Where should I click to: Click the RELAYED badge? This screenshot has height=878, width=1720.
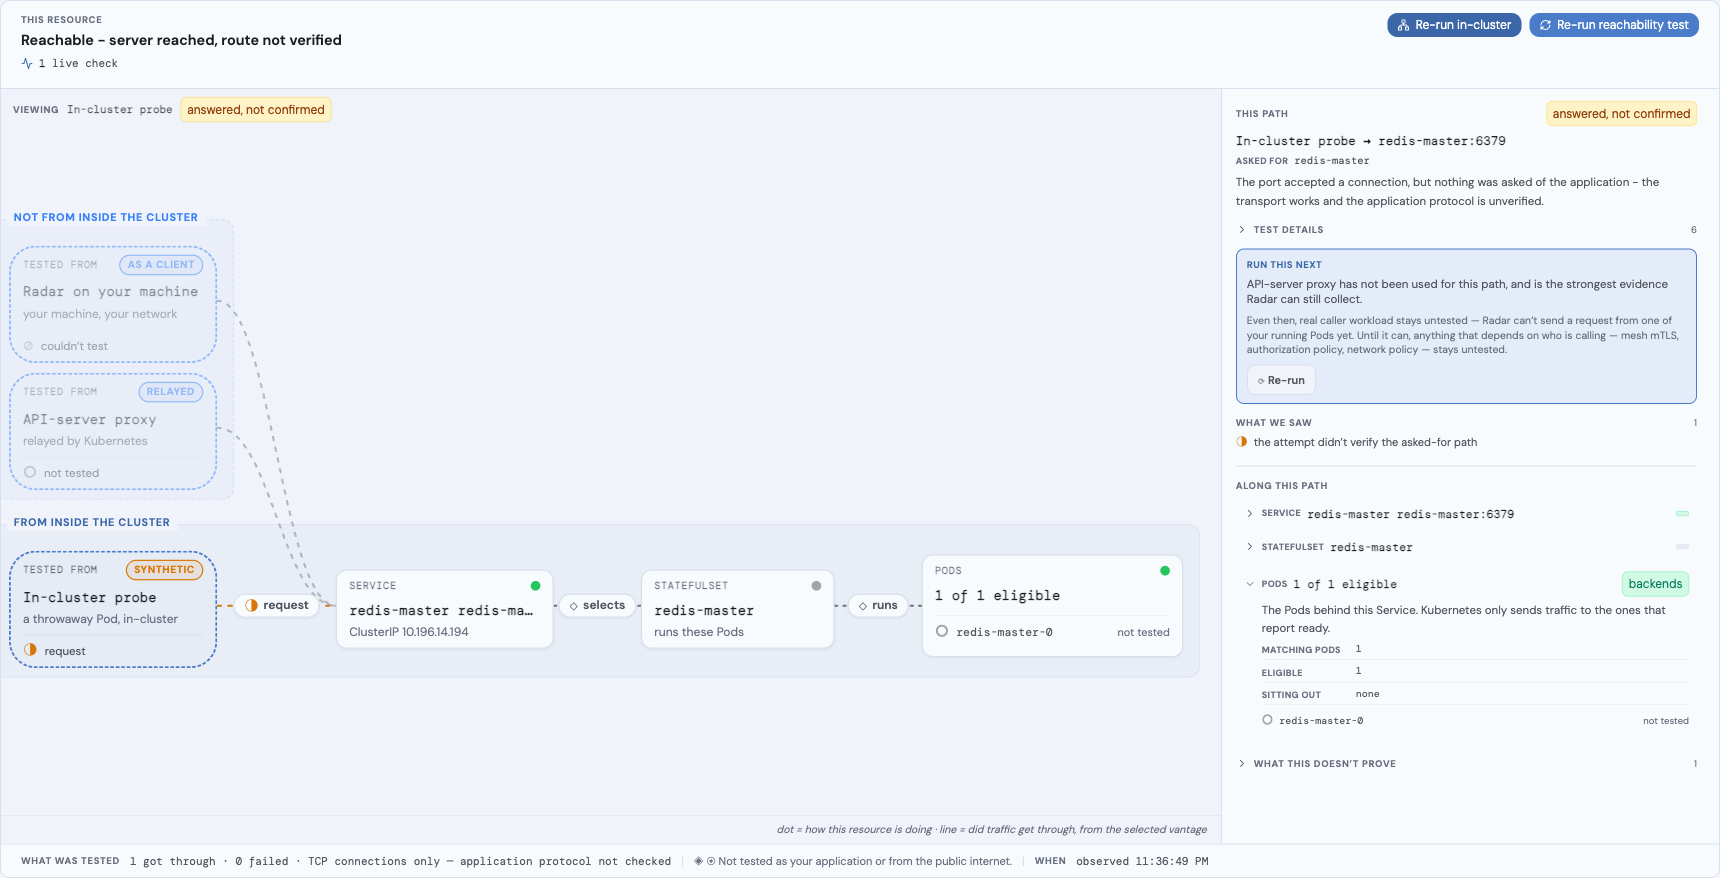pyautogui.click(x=170, y=392)
